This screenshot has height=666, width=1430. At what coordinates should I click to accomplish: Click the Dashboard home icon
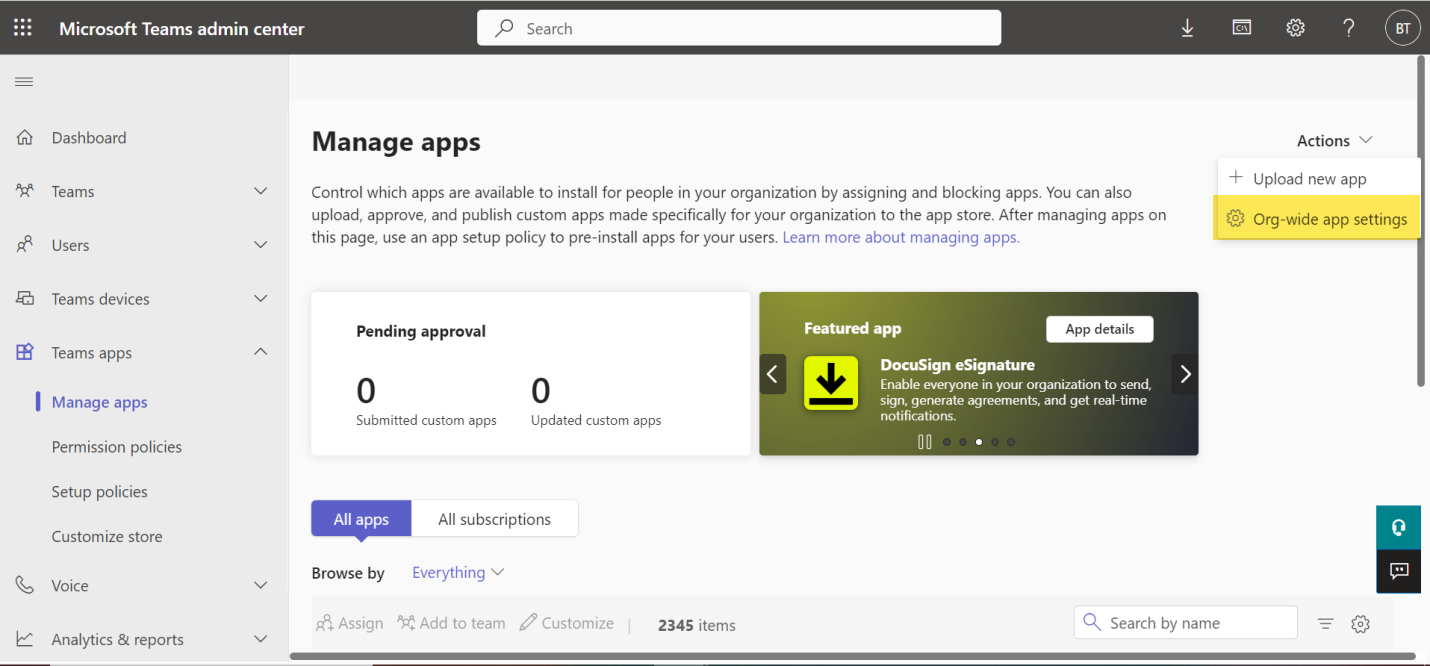(25, 138)
